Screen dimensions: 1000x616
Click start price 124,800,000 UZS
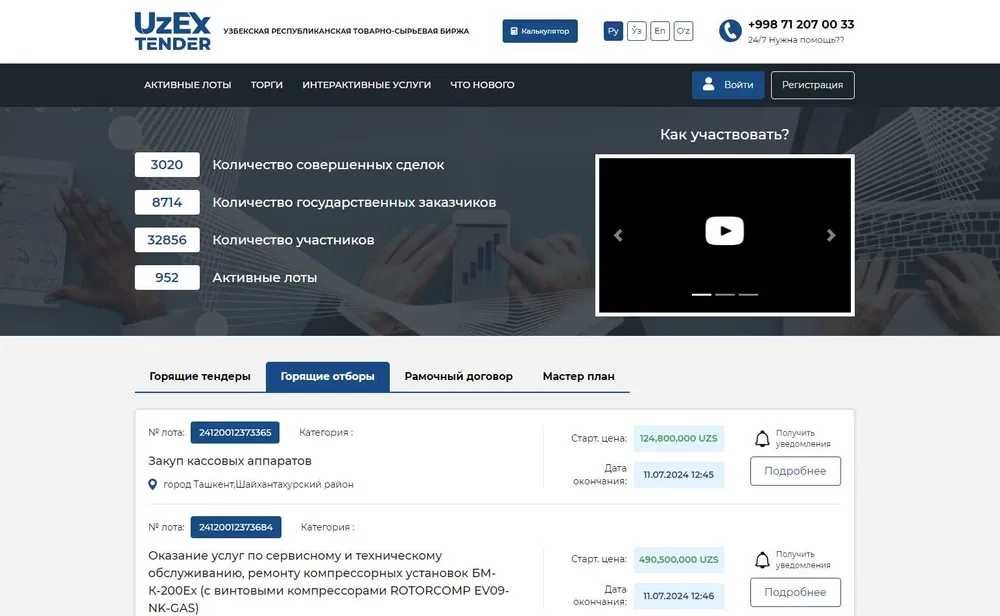click(679, 438)
